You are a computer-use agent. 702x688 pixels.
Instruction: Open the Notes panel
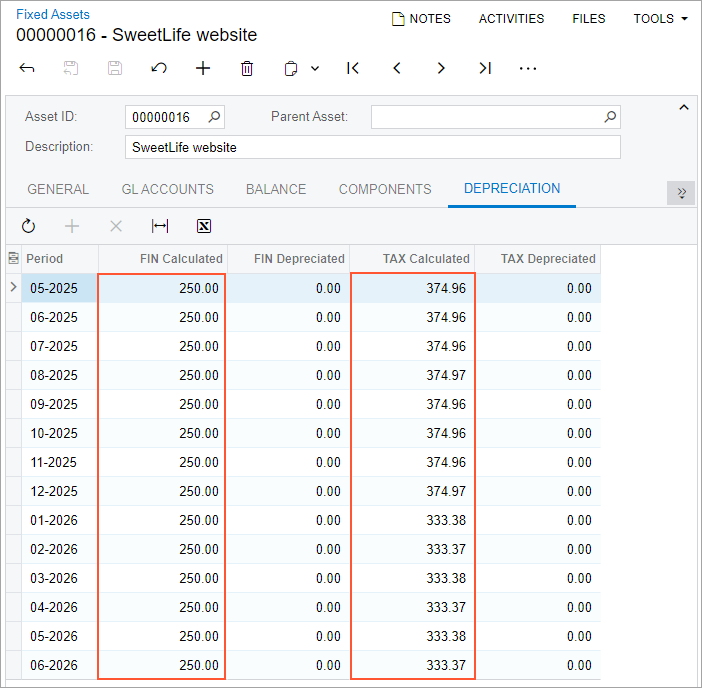421,19
